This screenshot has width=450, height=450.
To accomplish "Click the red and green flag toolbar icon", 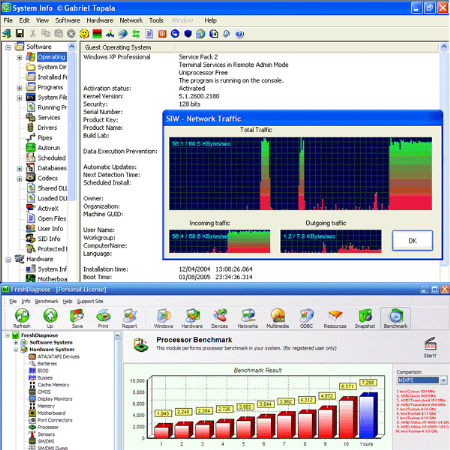I will click(x=97, y=33).
